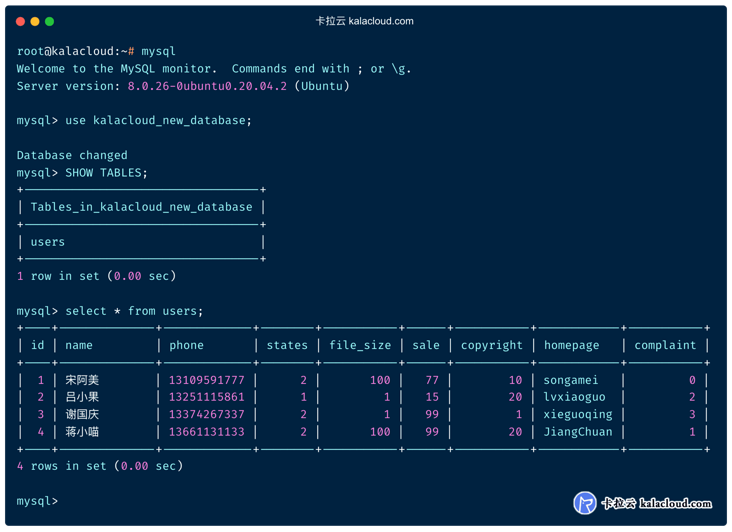The height and width of the screenshot is (532, 732).
Task: Click the window title 卡拉云 kalacloud.com
Action: 364,21
